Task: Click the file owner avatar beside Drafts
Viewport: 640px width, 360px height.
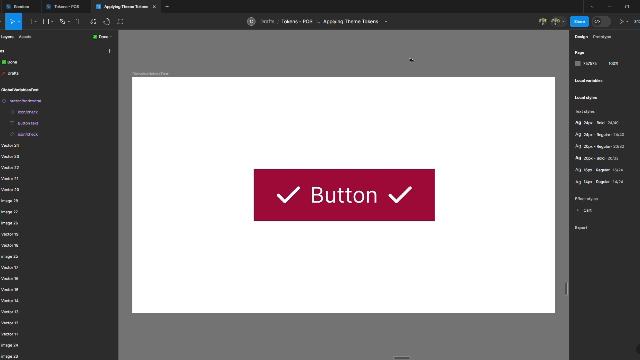Action: coord(251,22)
